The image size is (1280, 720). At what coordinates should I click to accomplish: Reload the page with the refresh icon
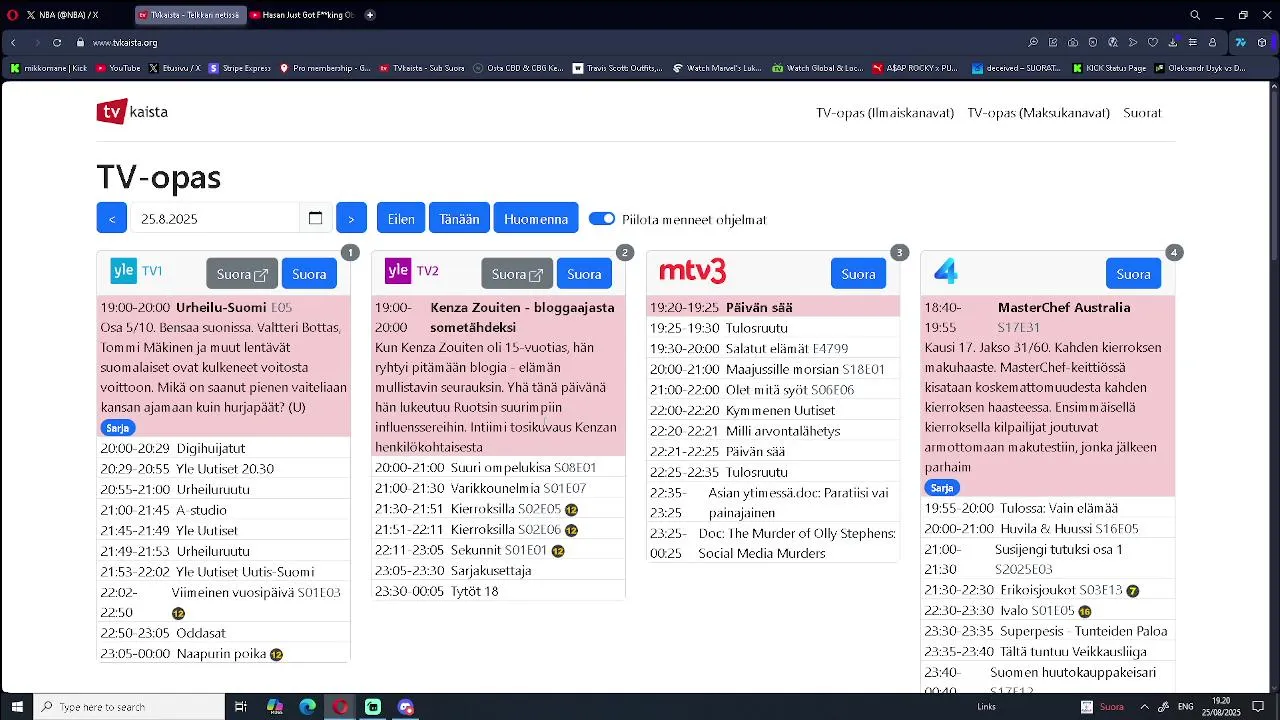(x=57, y=43)
